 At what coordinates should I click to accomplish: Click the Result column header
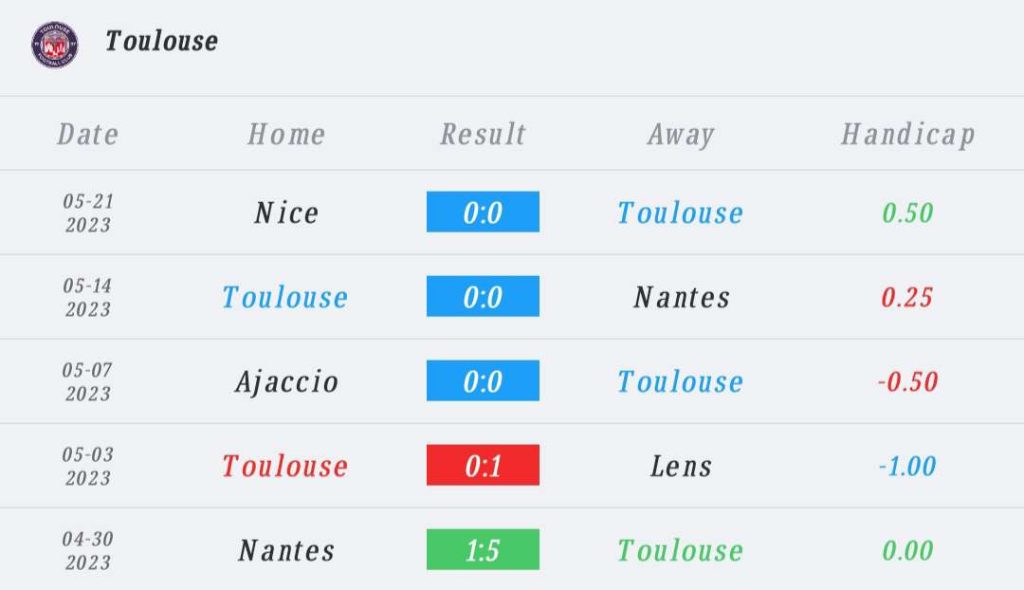483,134
